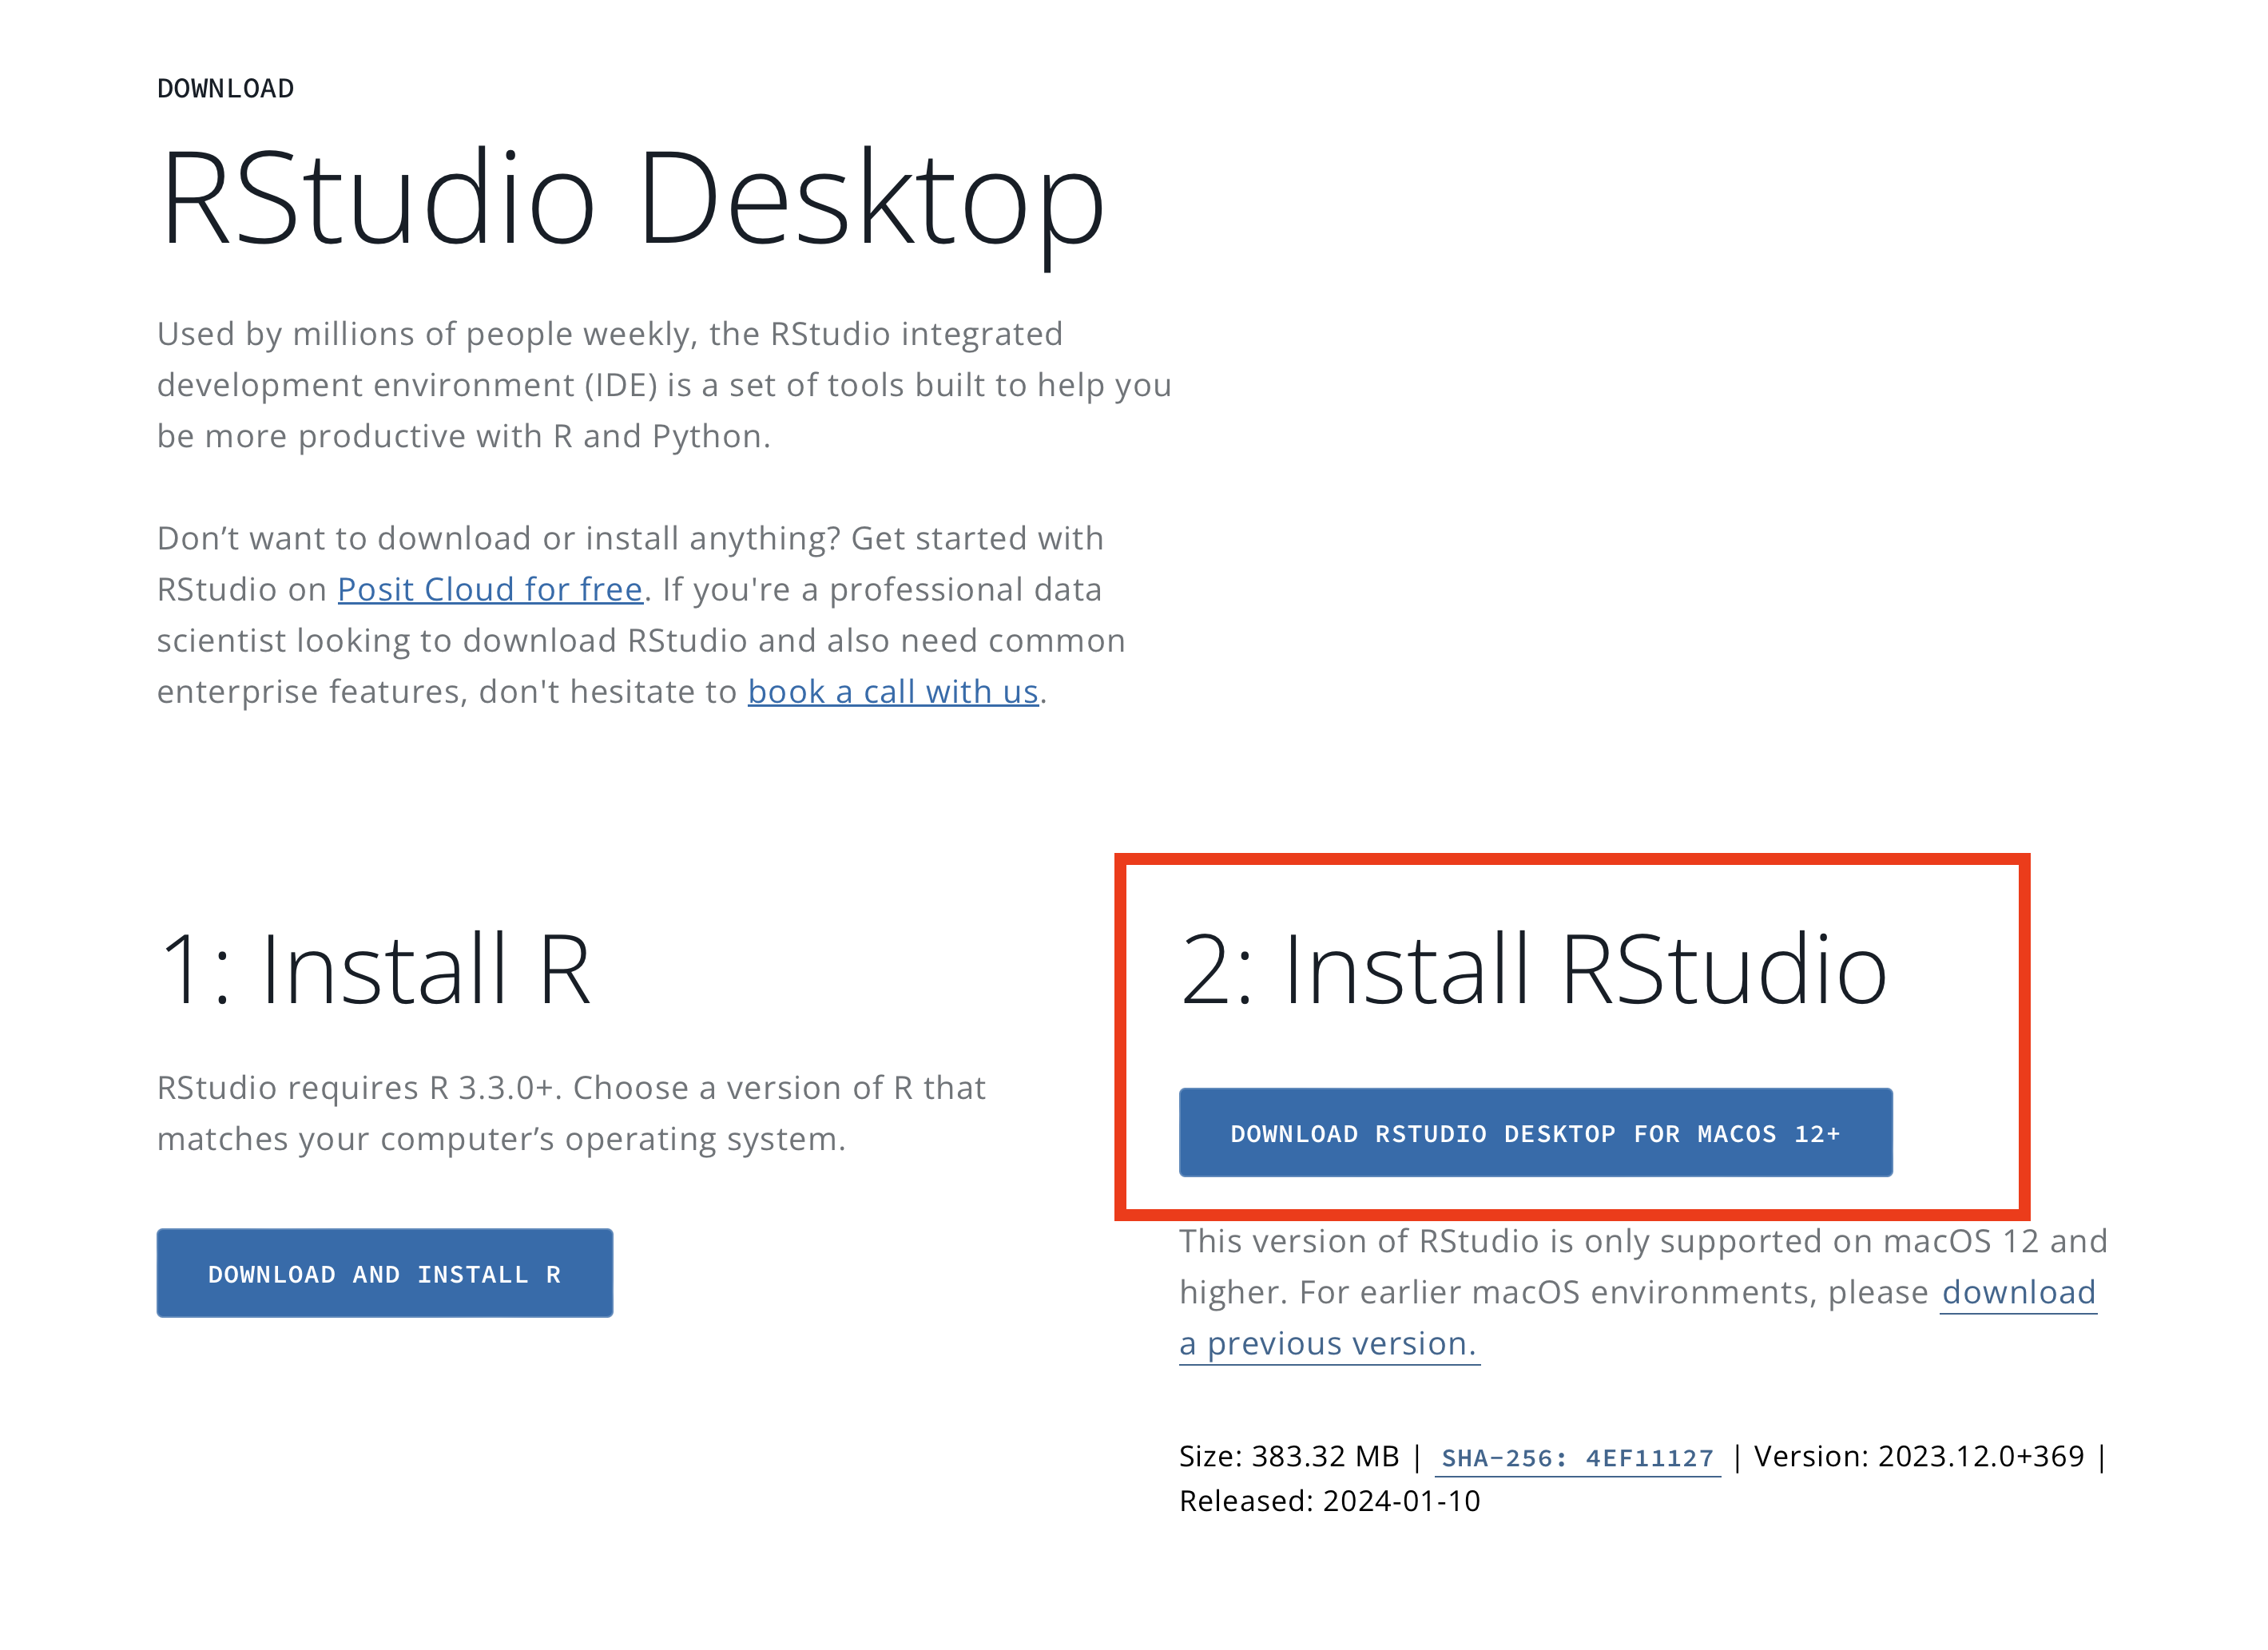Click the 2: Install RStudio heading
Viewport: 2268px width, 1650px height.
pyautogui.click(x=1533, y=969)
